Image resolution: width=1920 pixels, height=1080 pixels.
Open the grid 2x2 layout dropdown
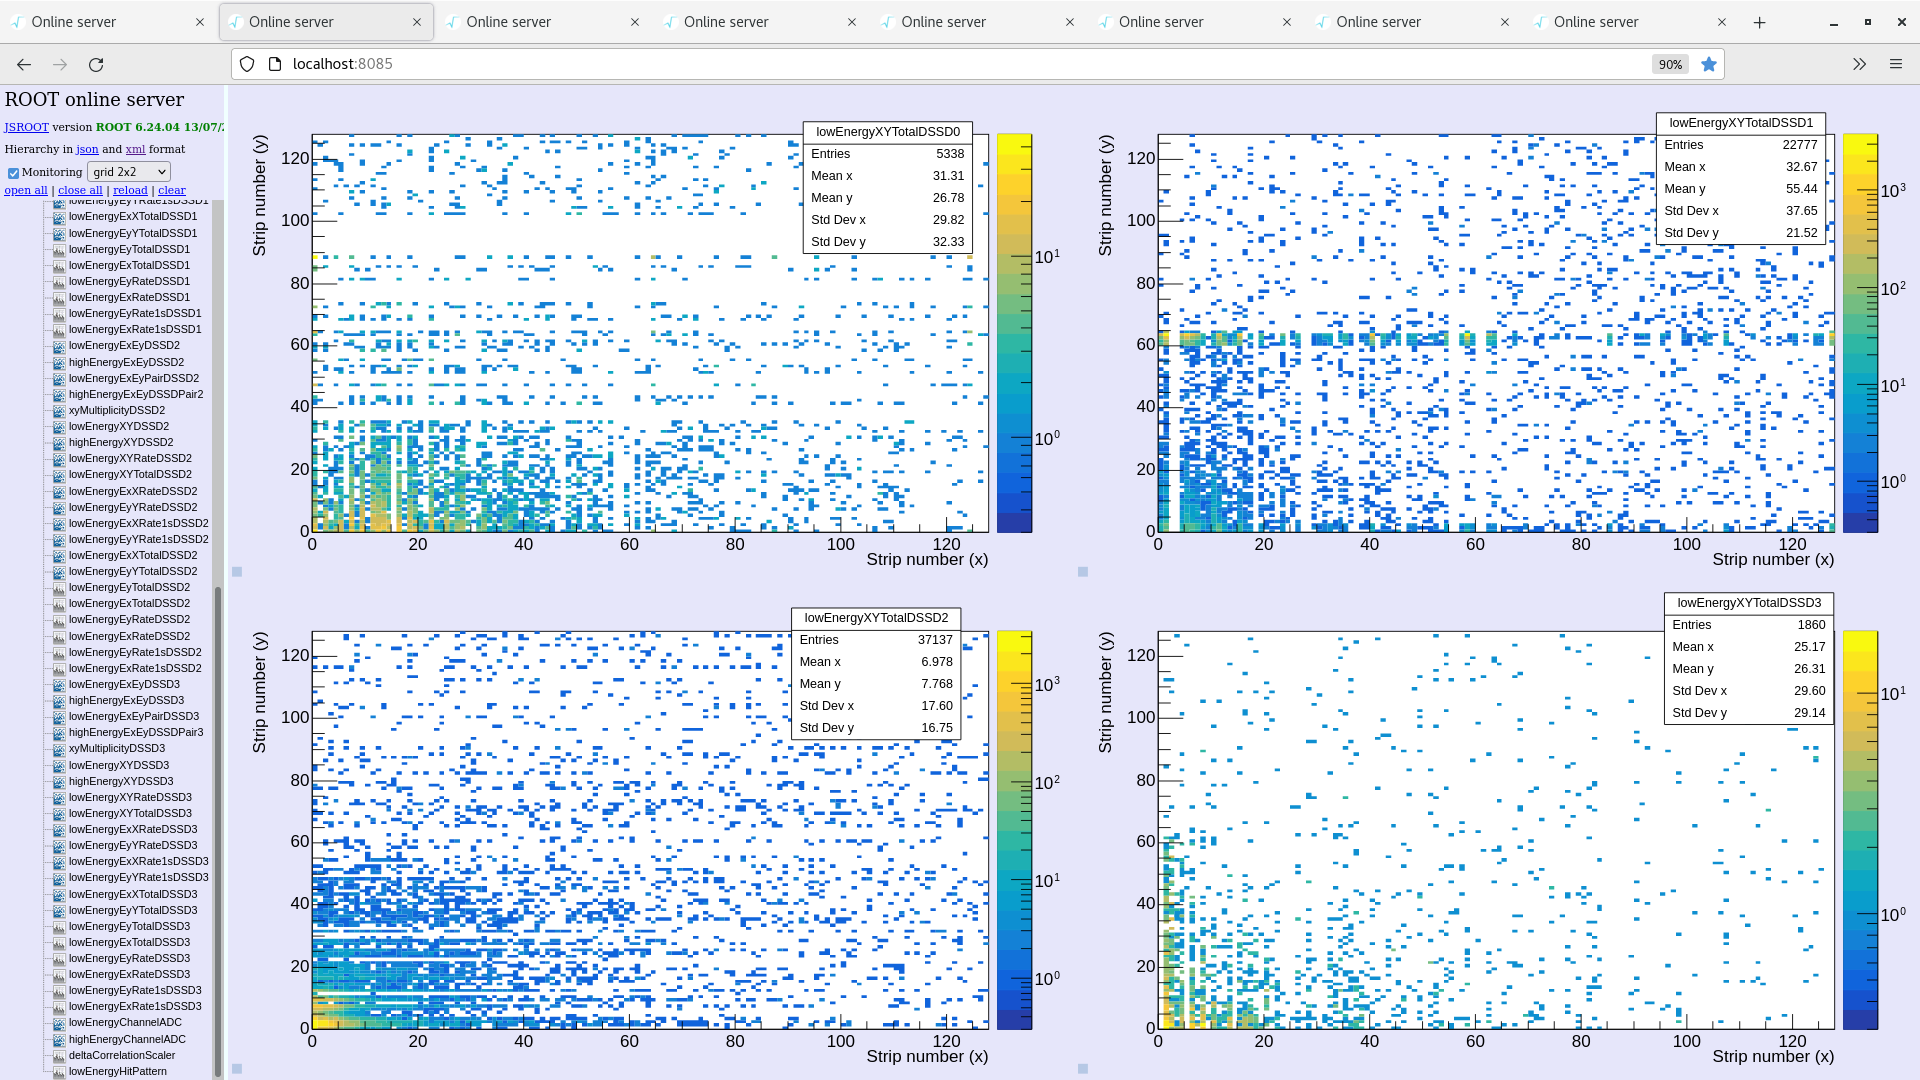128,171
